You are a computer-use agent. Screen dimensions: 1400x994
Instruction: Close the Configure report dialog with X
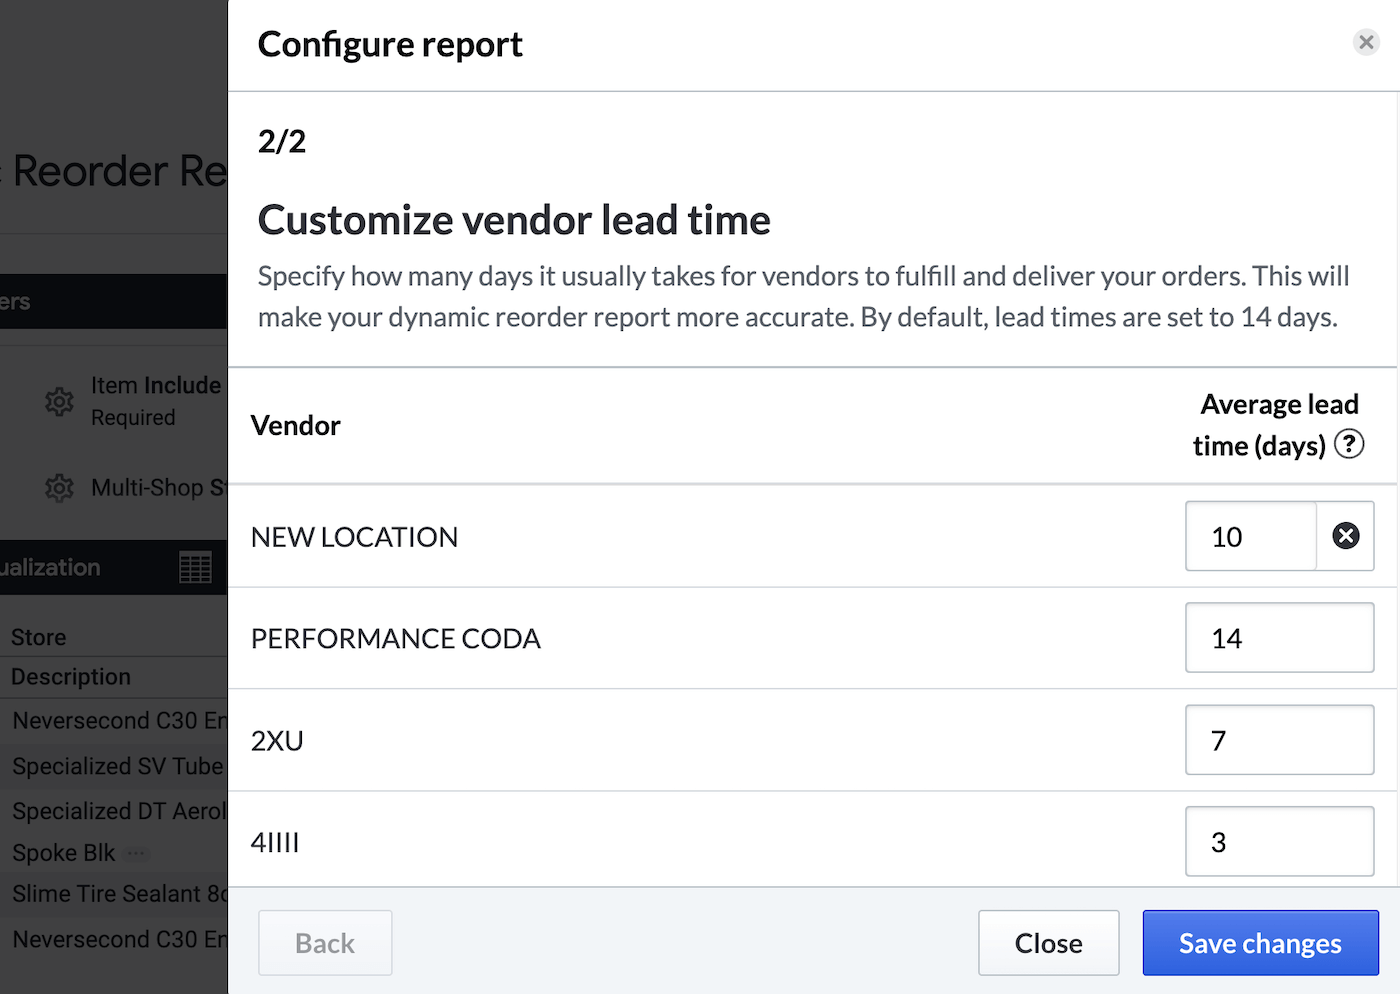[1366, 42]
